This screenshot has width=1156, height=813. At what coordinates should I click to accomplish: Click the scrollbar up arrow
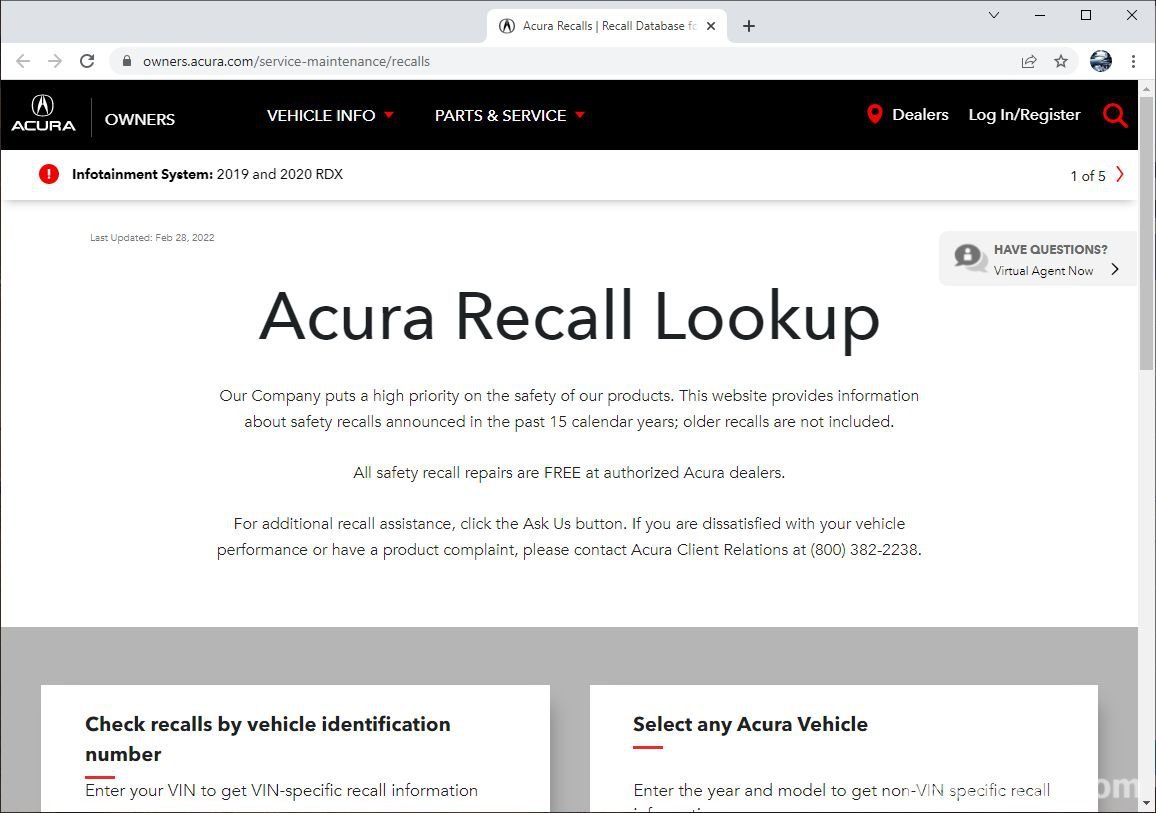tap(1146, 88)
